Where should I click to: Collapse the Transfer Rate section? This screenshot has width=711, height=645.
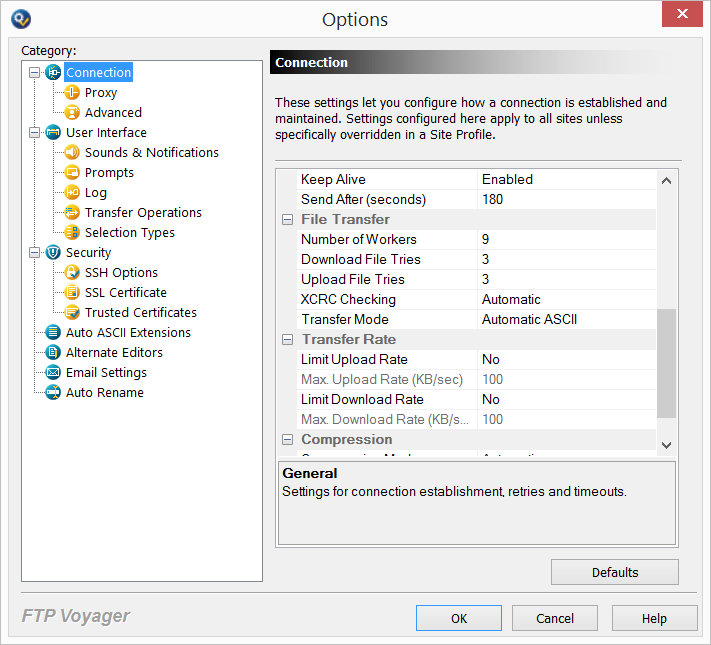[x=287, y=340]
